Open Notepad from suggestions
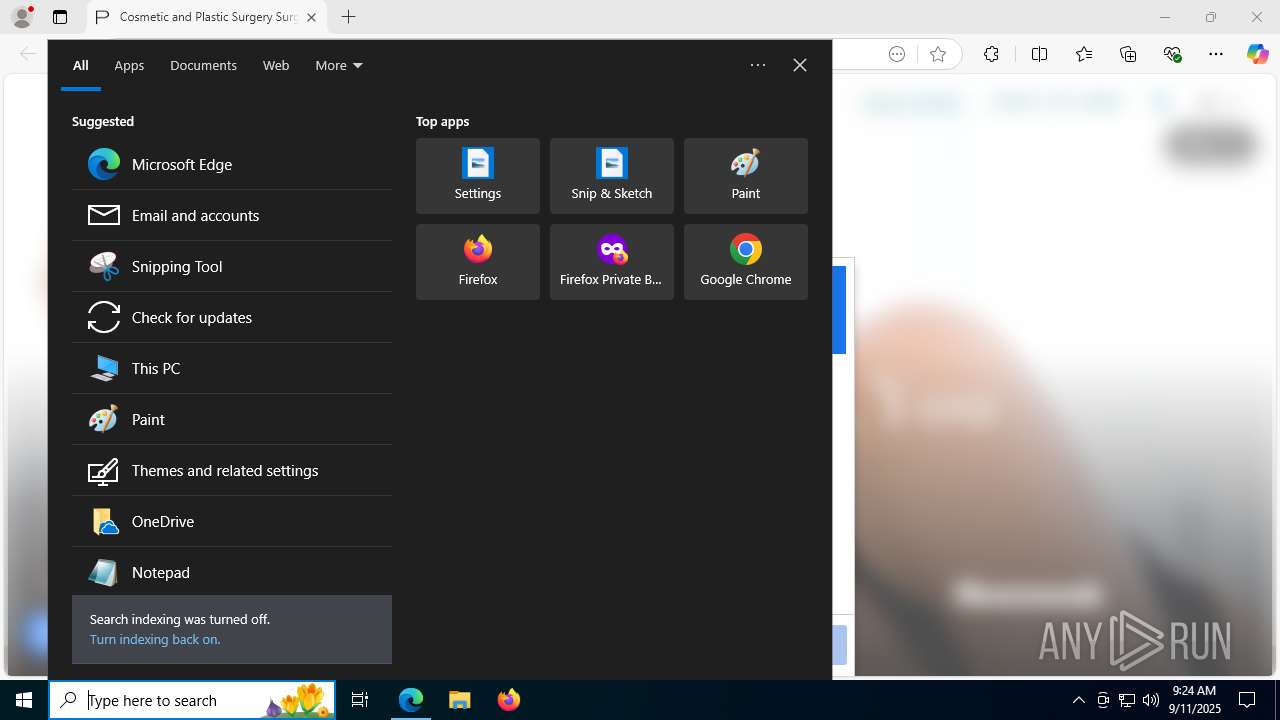Image resolution: width=1280 pixels, height=720 pixels. 232,572
